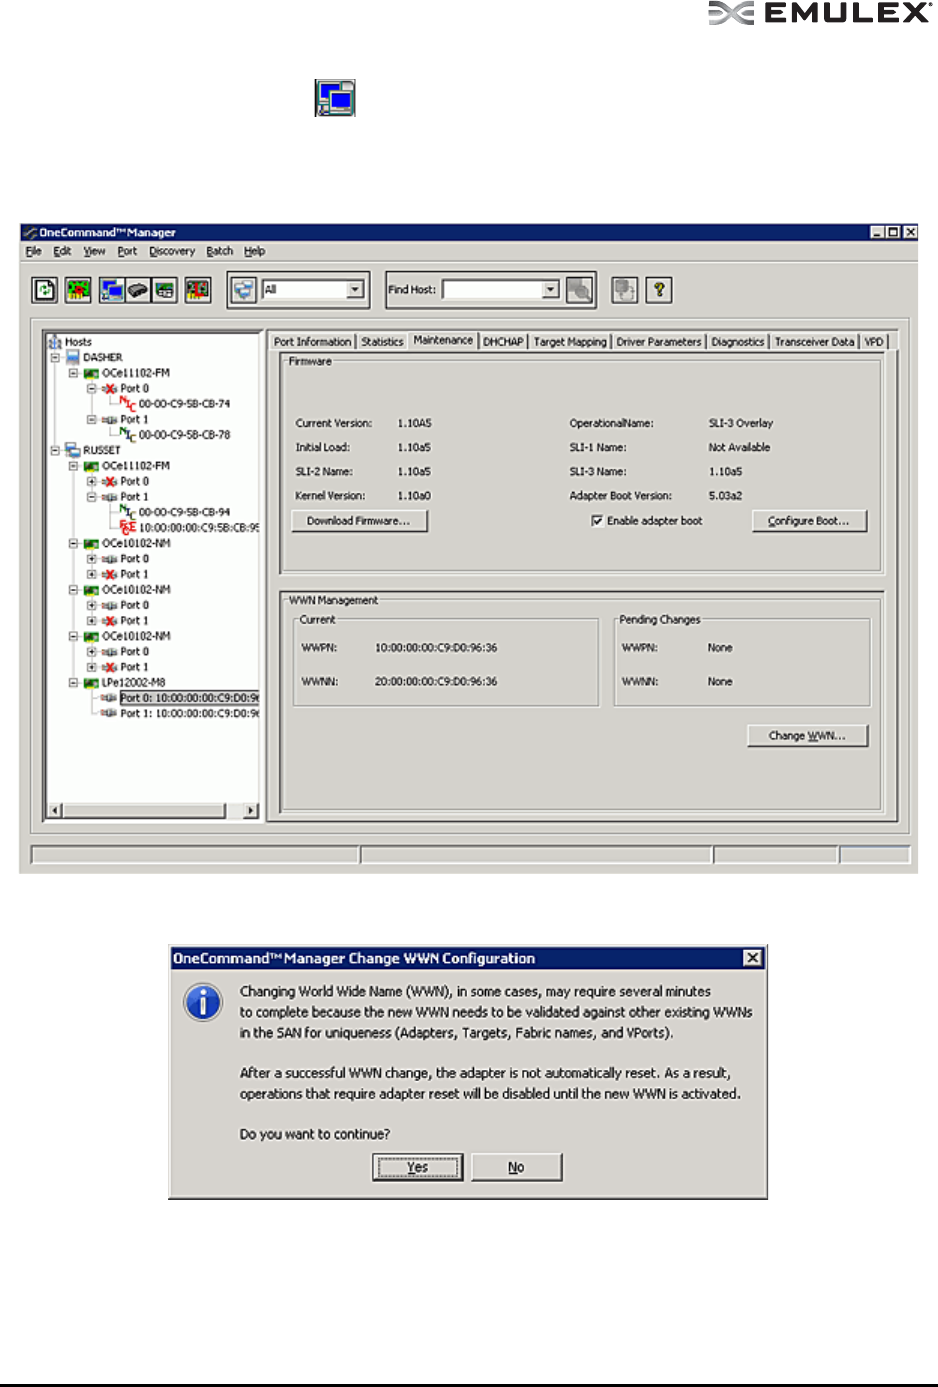Switch to the VPD tab
Image resolution: width=938 pixels, height=1387 pixels.
click(x=874, y=342)
